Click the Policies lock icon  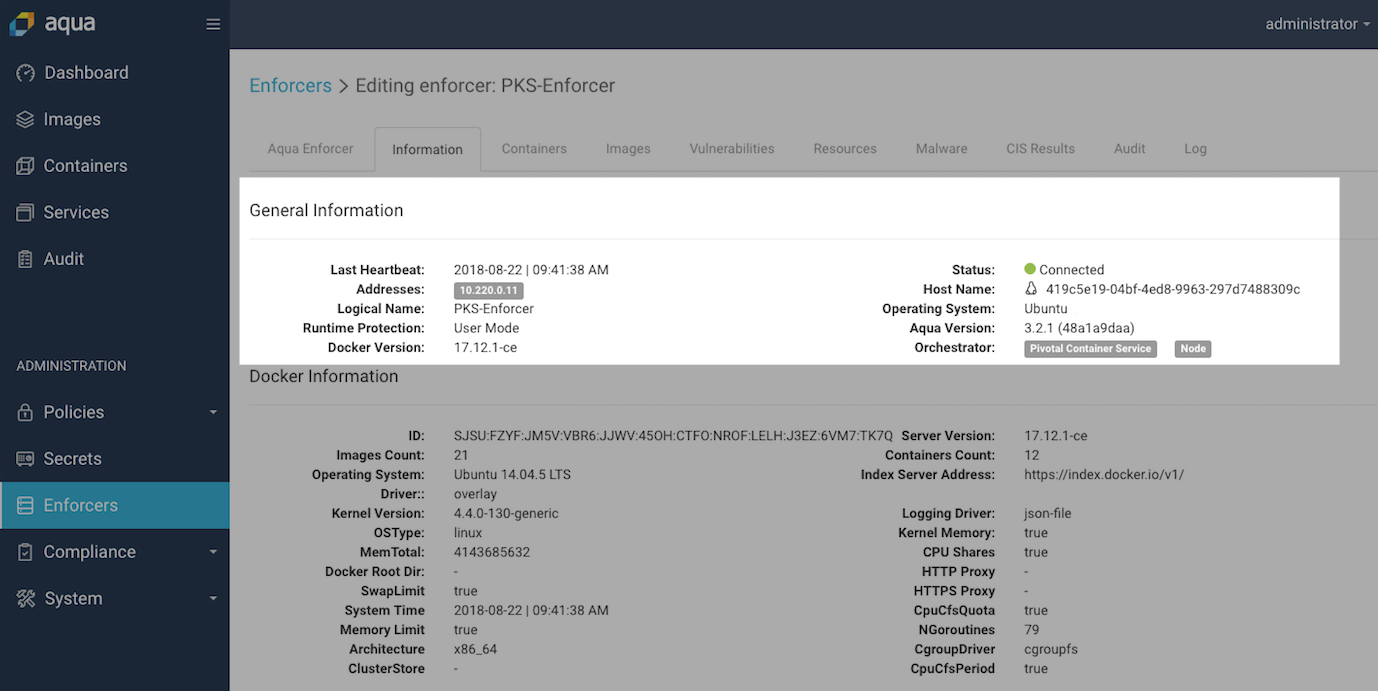pyautogui.click(x=25, y=412)
